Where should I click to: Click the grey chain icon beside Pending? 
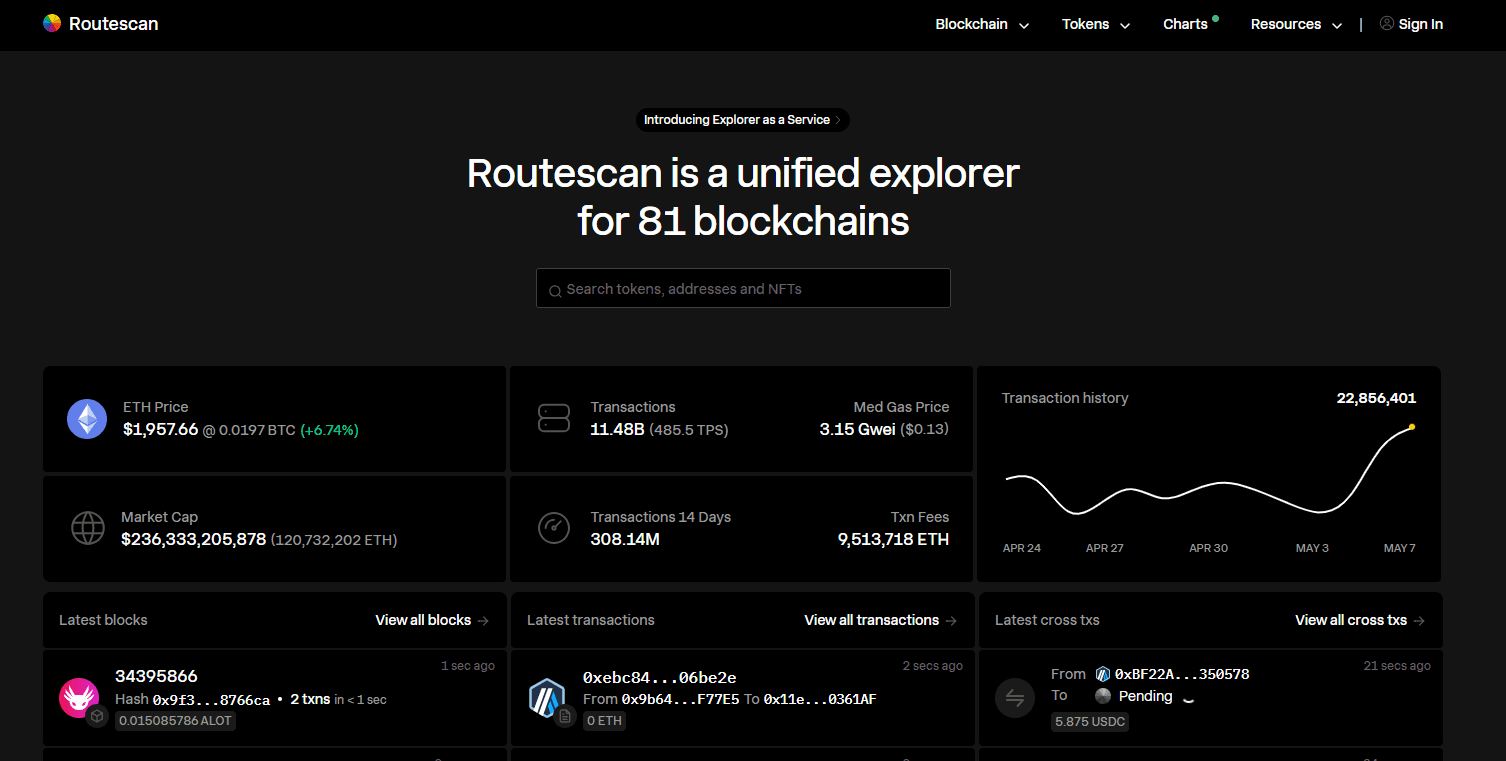1103,696
